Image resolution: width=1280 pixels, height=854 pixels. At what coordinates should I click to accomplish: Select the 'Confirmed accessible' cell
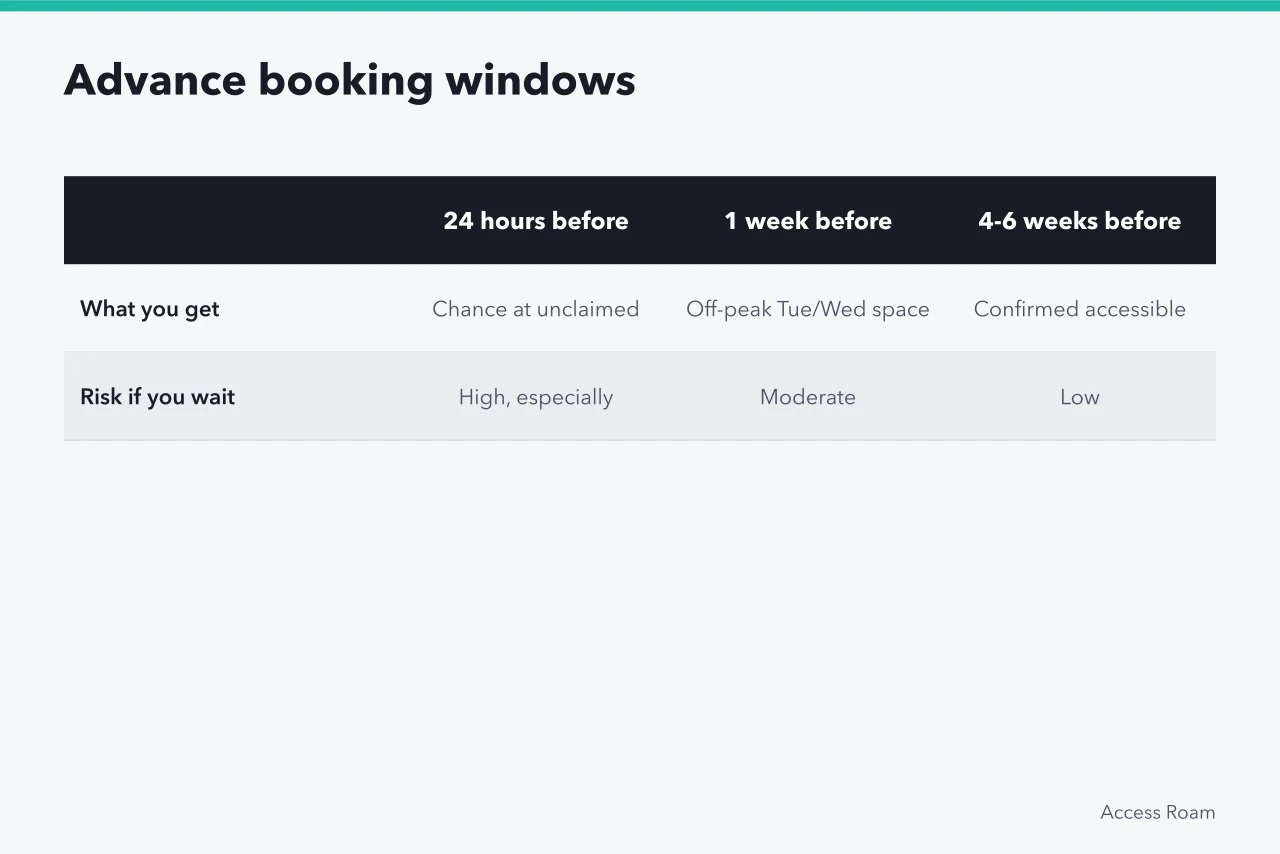click(x=1080, y=309)
